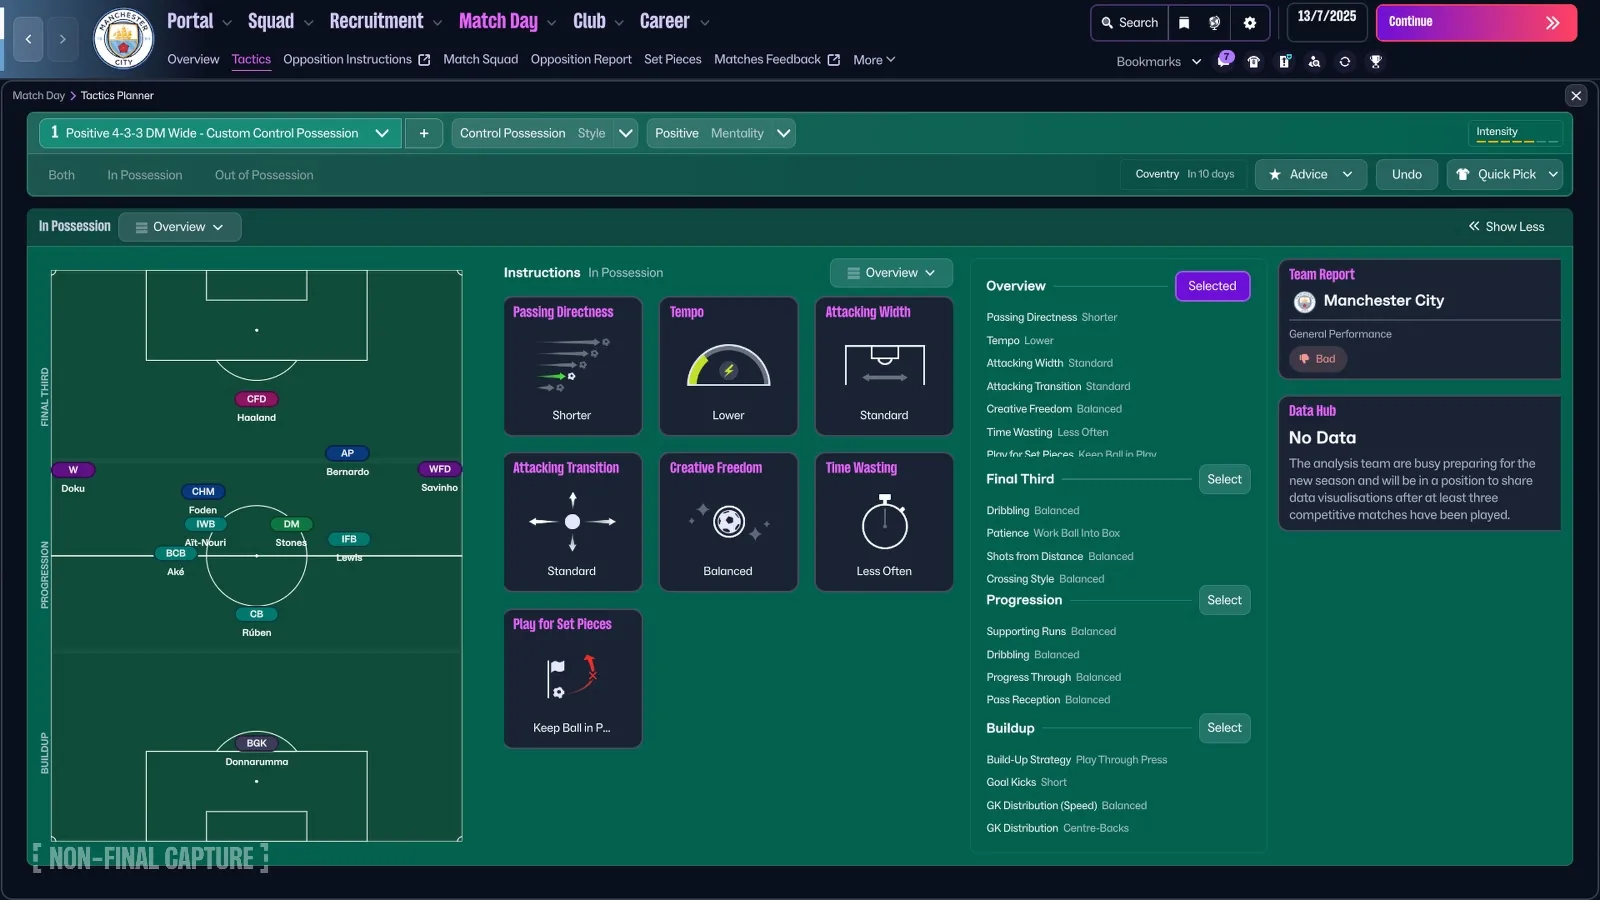This screenshot has width=1600, height=900.
Task: Click Select for Progression
Action: [x=1224, y=601]
